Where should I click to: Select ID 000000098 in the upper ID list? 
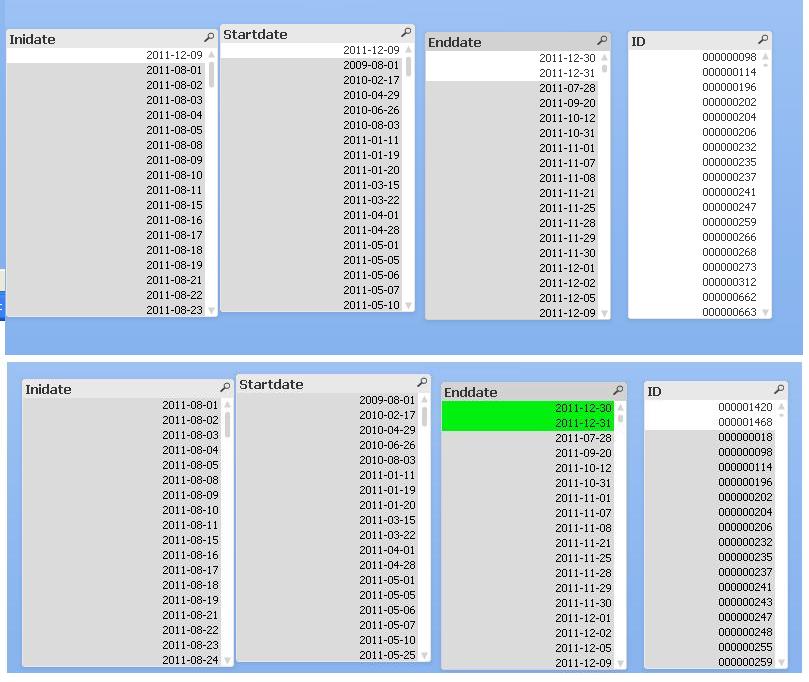point(695,57)
